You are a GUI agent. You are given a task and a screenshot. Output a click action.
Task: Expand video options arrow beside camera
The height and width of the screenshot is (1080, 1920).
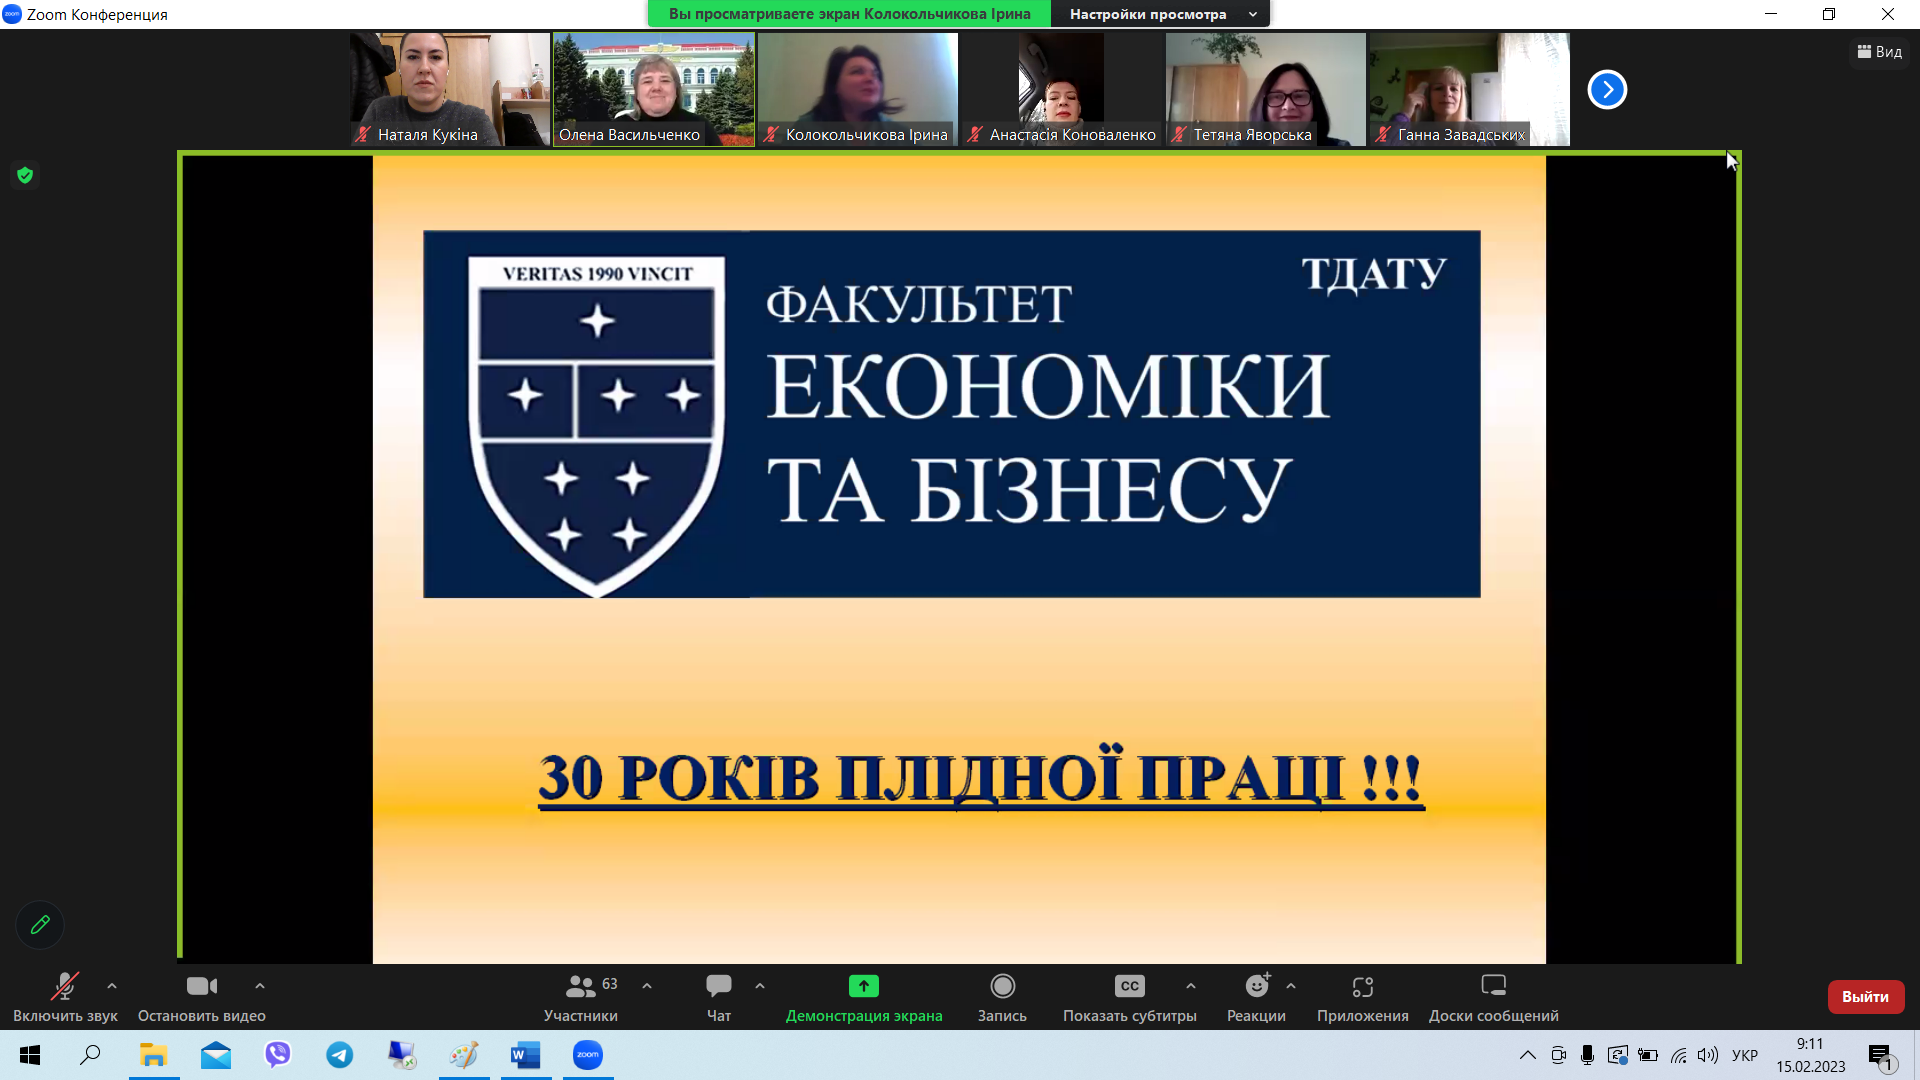[x=260, y=986]
